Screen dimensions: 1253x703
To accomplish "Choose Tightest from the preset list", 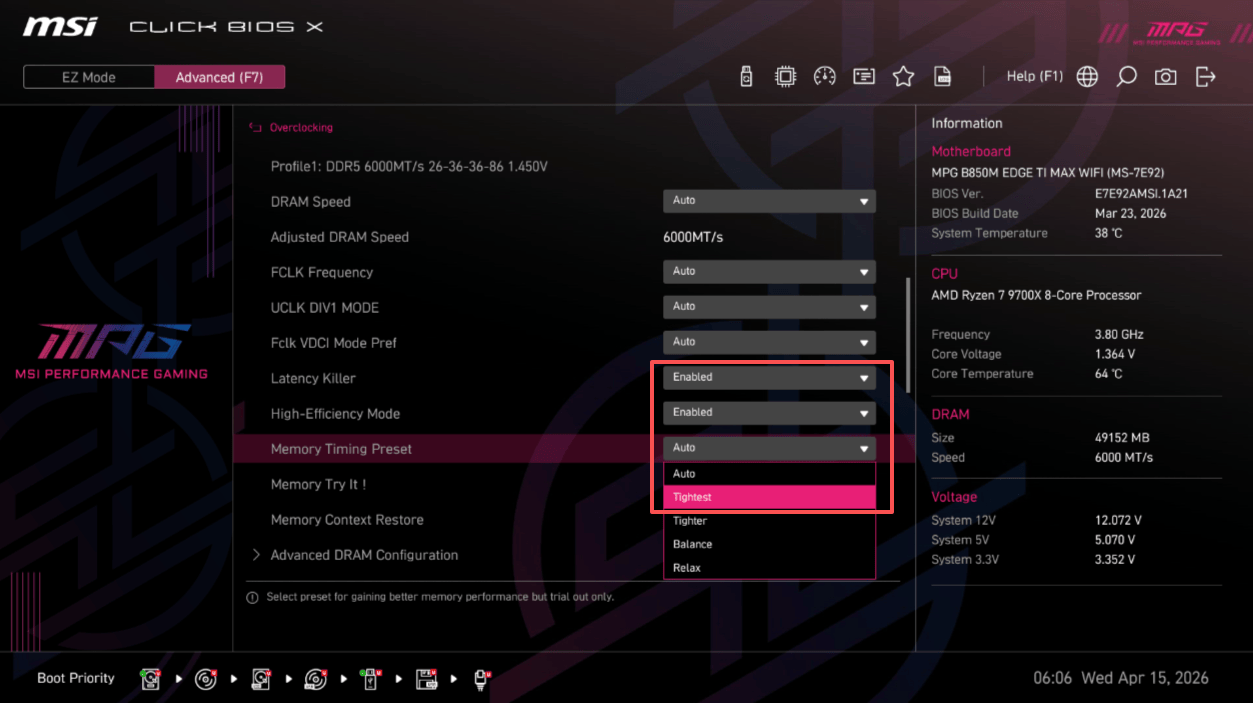I will pyautogui.click(x=768, y=497).
